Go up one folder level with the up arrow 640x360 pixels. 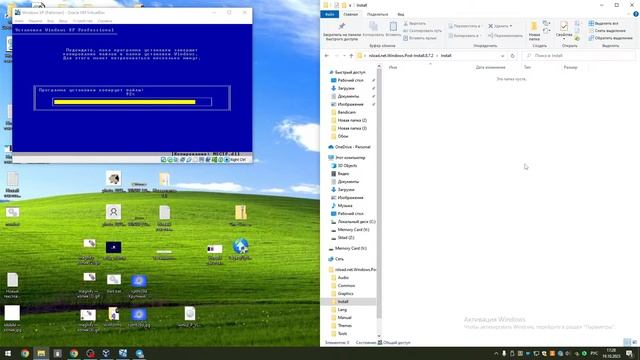click(x=351, y=56)
